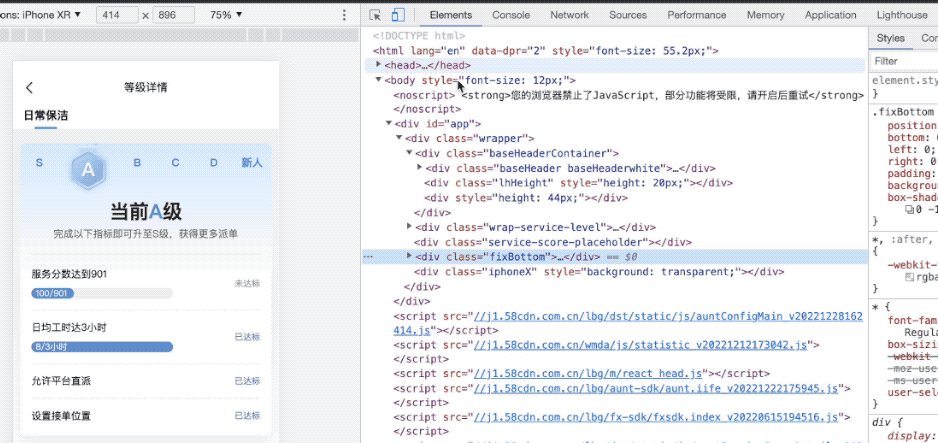
Task: Click the react_head.js script link
Action: [588, 374]
